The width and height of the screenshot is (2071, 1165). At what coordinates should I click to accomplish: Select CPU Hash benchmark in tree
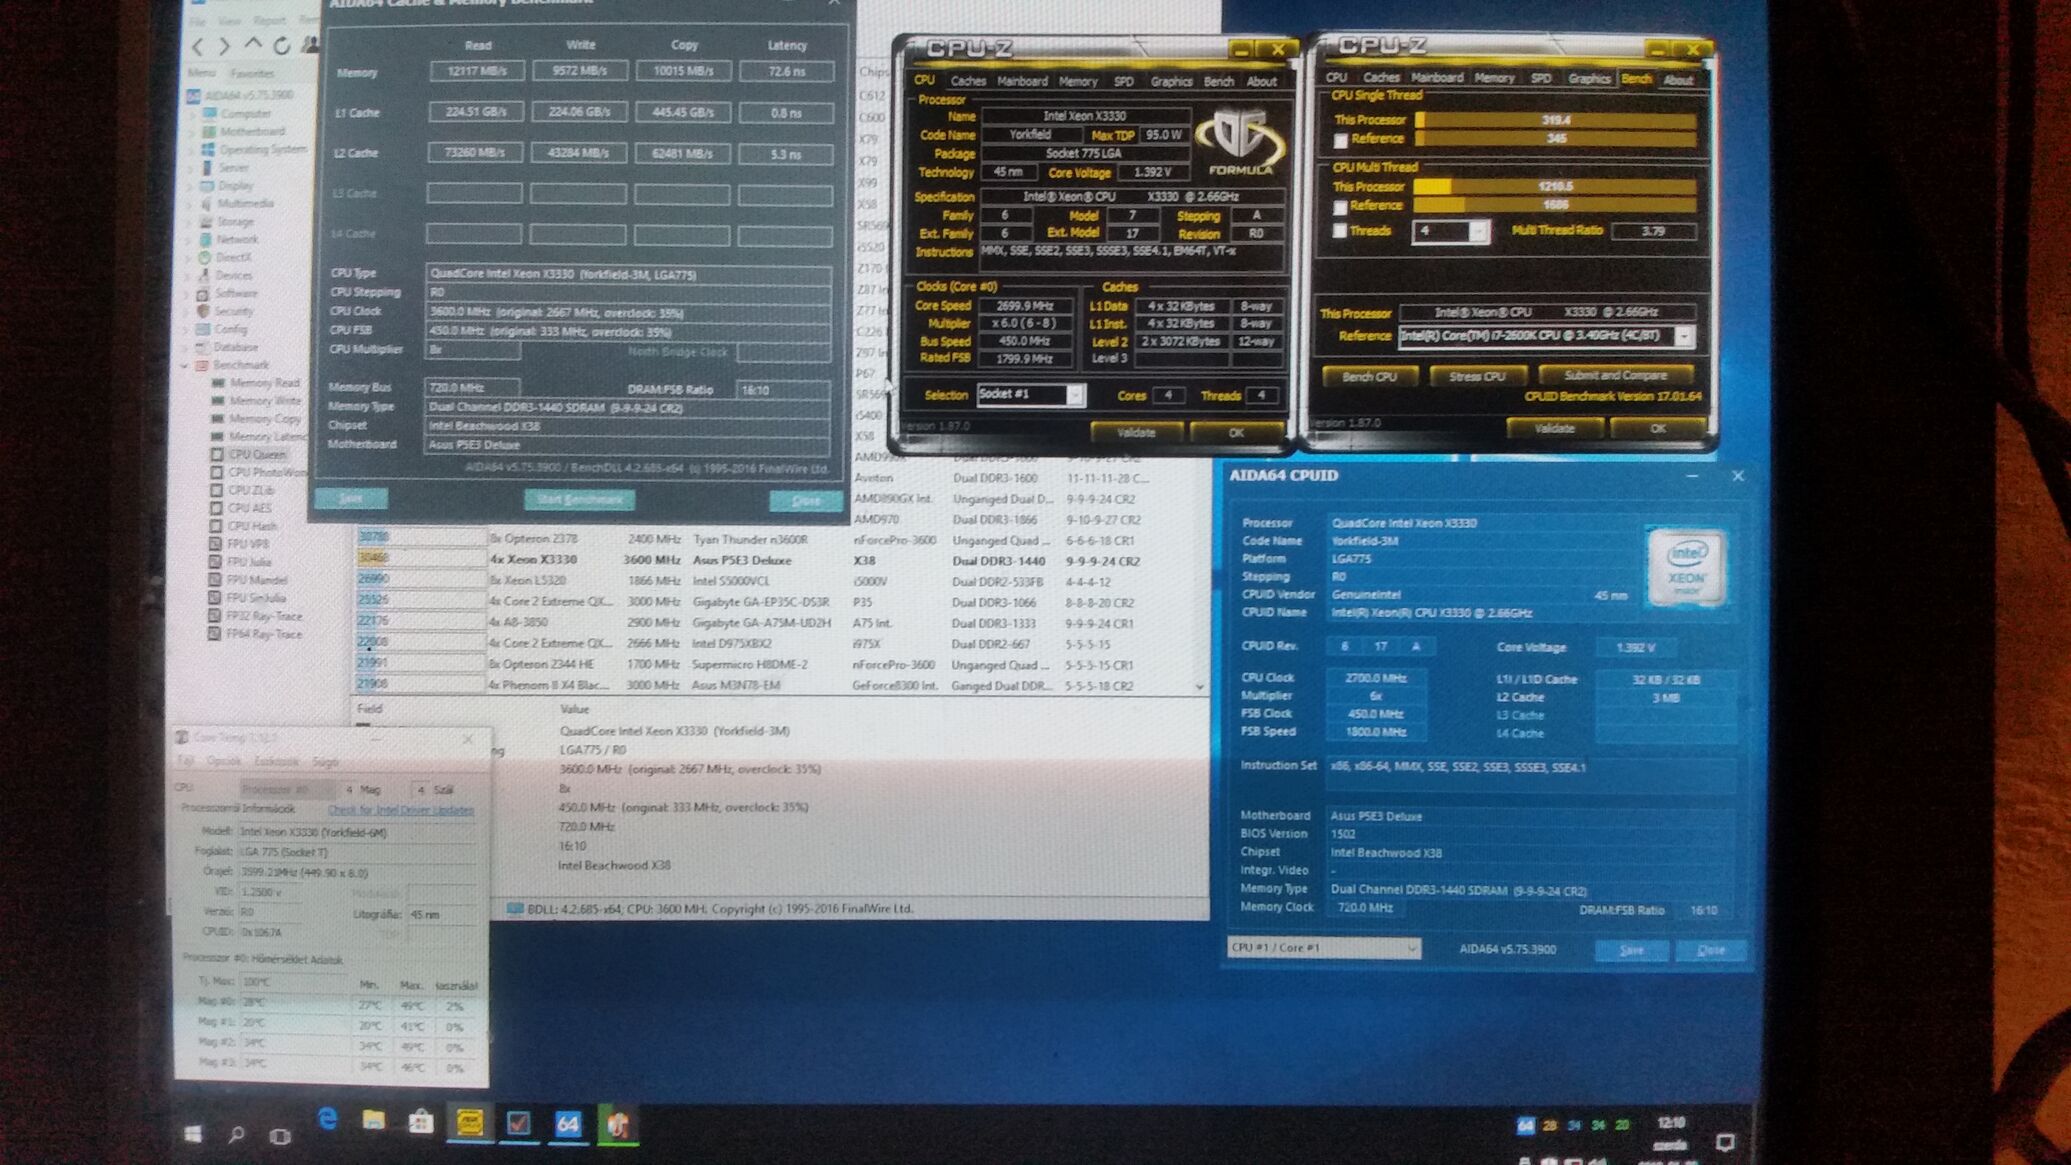(x=252, y=526)
